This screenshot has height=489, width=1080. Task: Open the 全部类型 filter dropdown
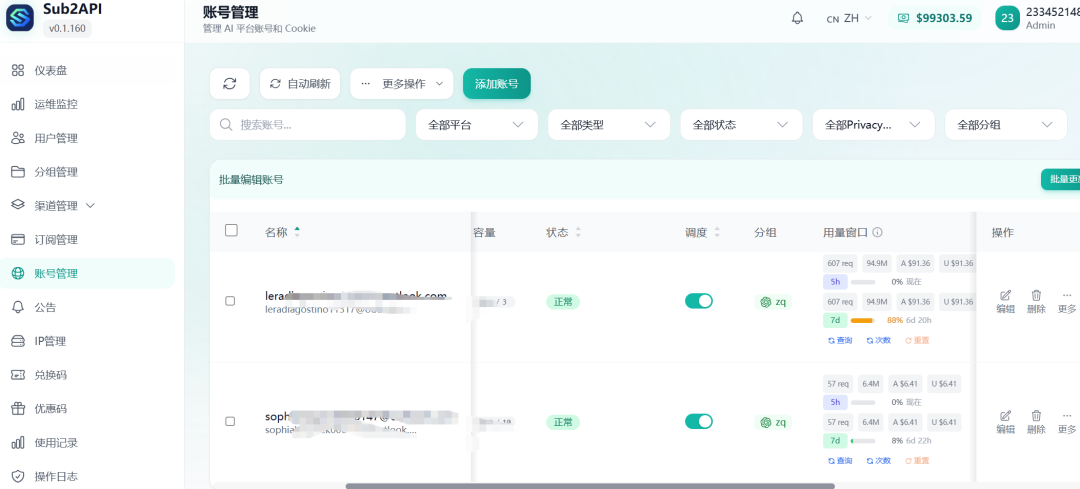click(609, 125)
